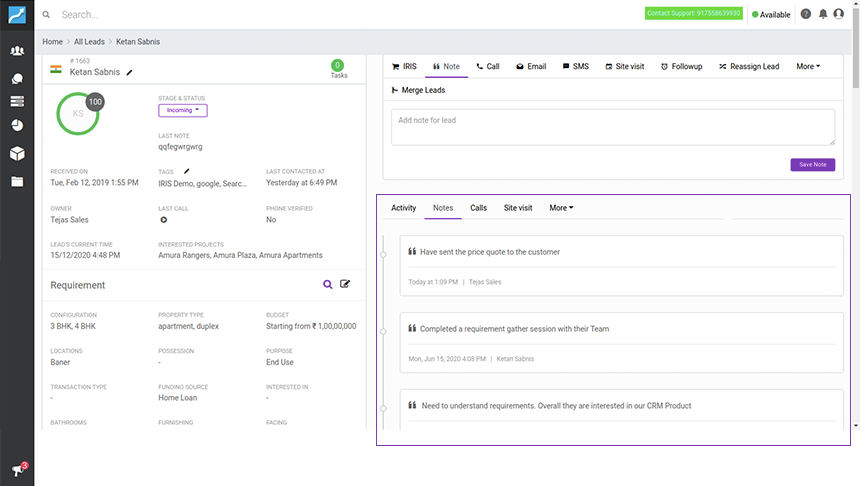Switch to the Activity tab
Image resolution: width=860 pixels, height=486 pixels.
coord(404,208)
